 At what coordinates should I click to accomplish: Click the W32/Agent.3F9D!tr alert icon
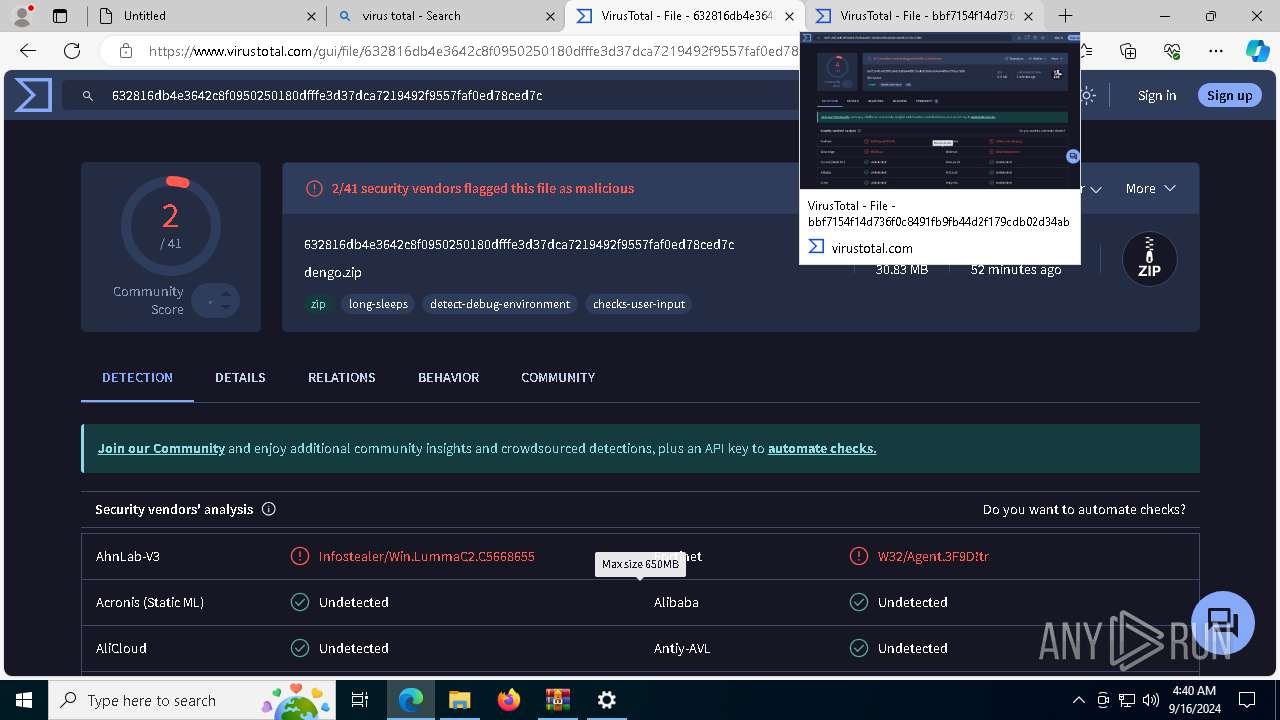[858, 556]
